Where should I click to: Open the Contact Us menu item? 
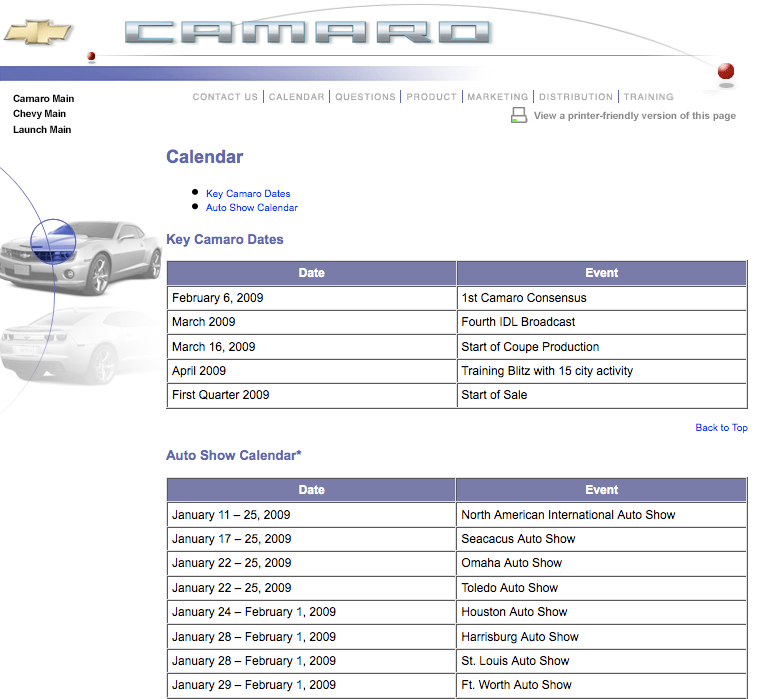[225, 97]
